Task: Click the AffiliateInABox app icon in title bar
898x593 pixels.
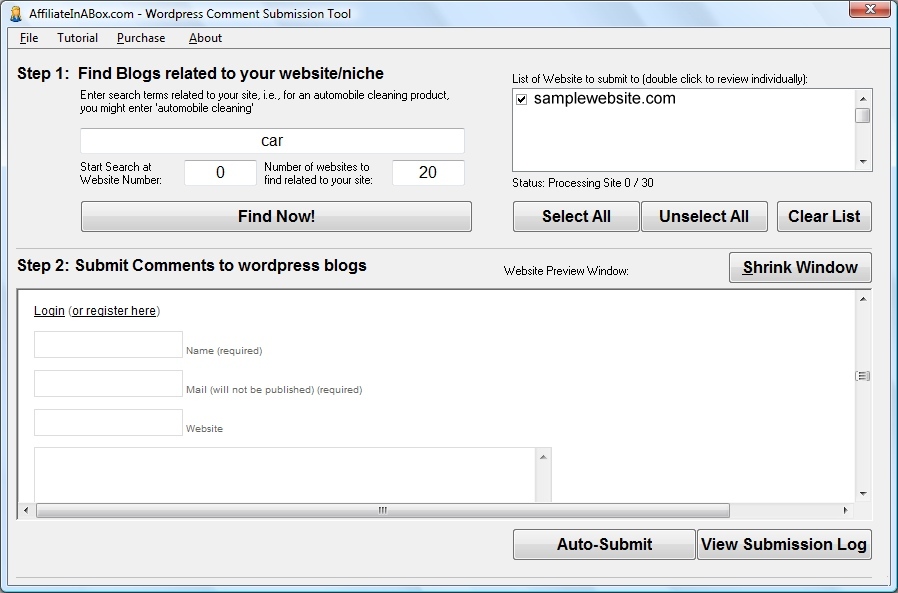Action: (15, 14)
